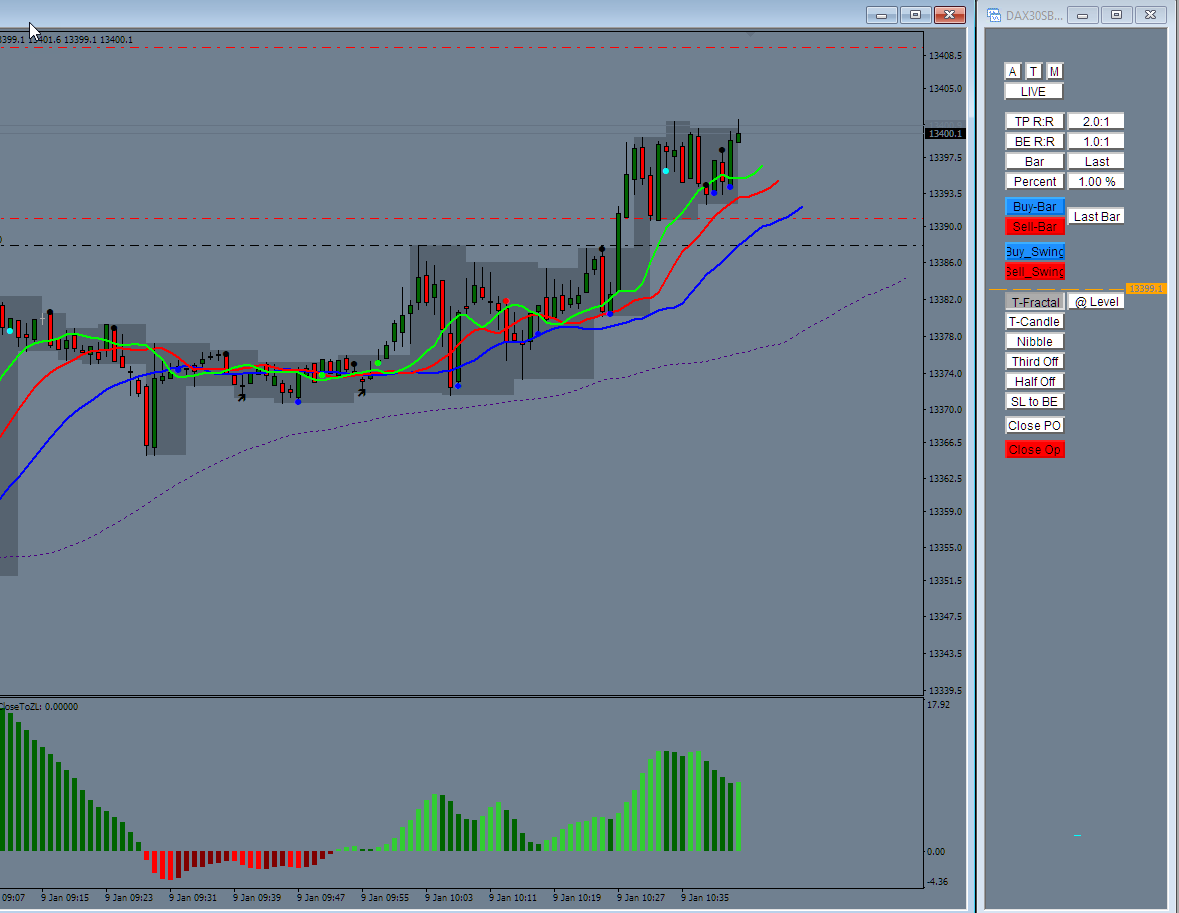1179x913 pixels.
Task: Click the blue Buy-Bar button
Action: pos(1035,207)
